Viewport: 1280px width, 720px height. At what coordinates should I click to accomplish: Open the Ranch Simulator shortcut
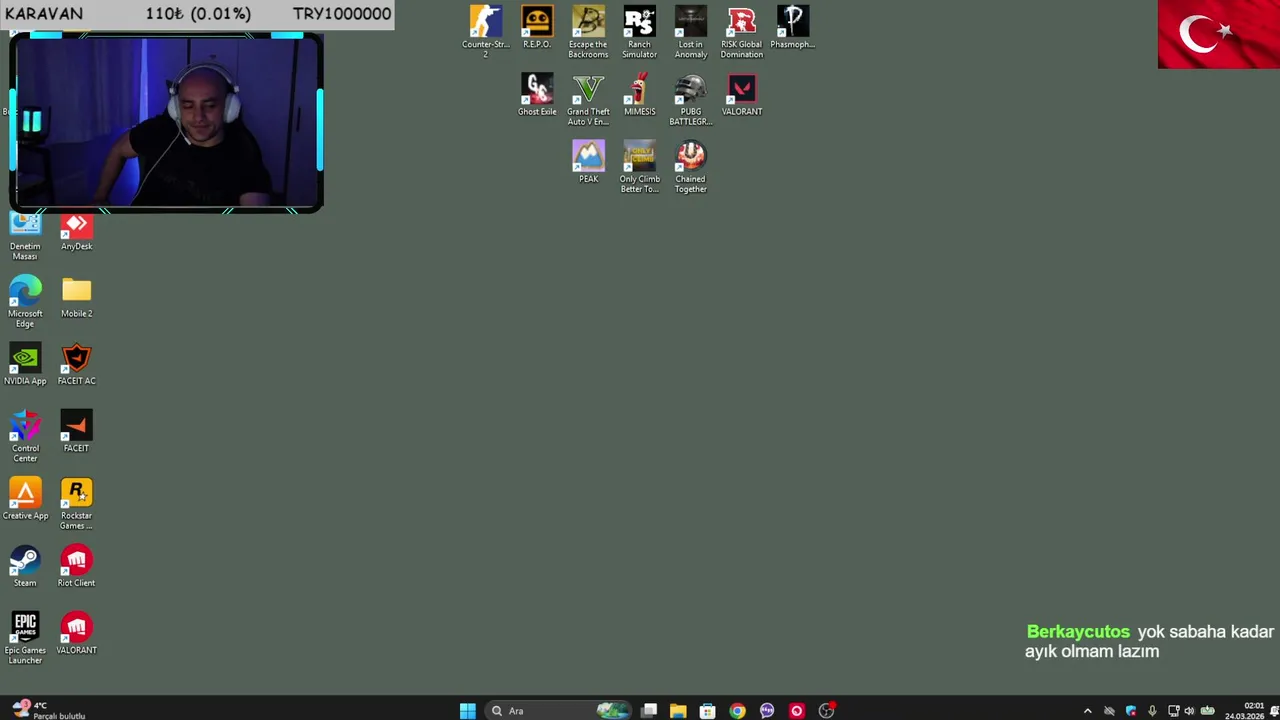click(x=639, y=31)
